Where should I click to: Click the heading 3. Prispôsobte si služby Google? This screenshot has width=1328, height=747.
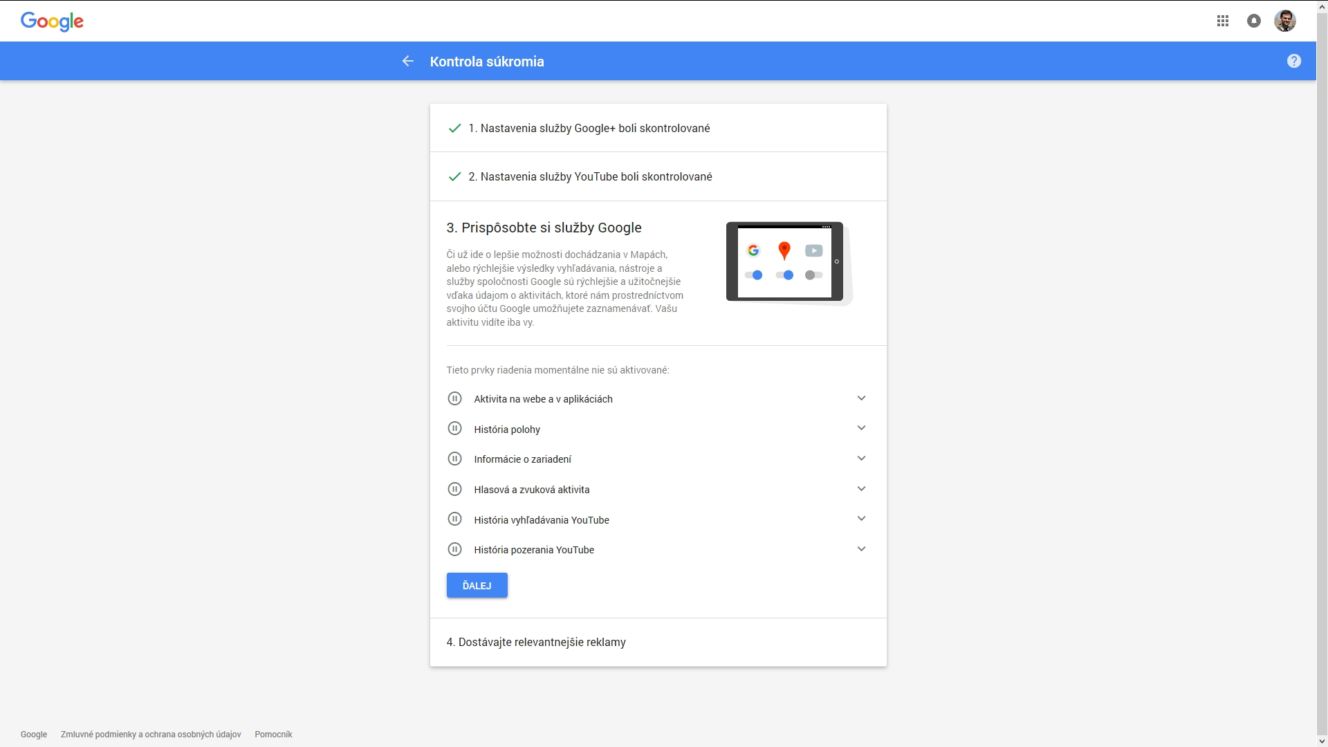click(x=544, y=228)
